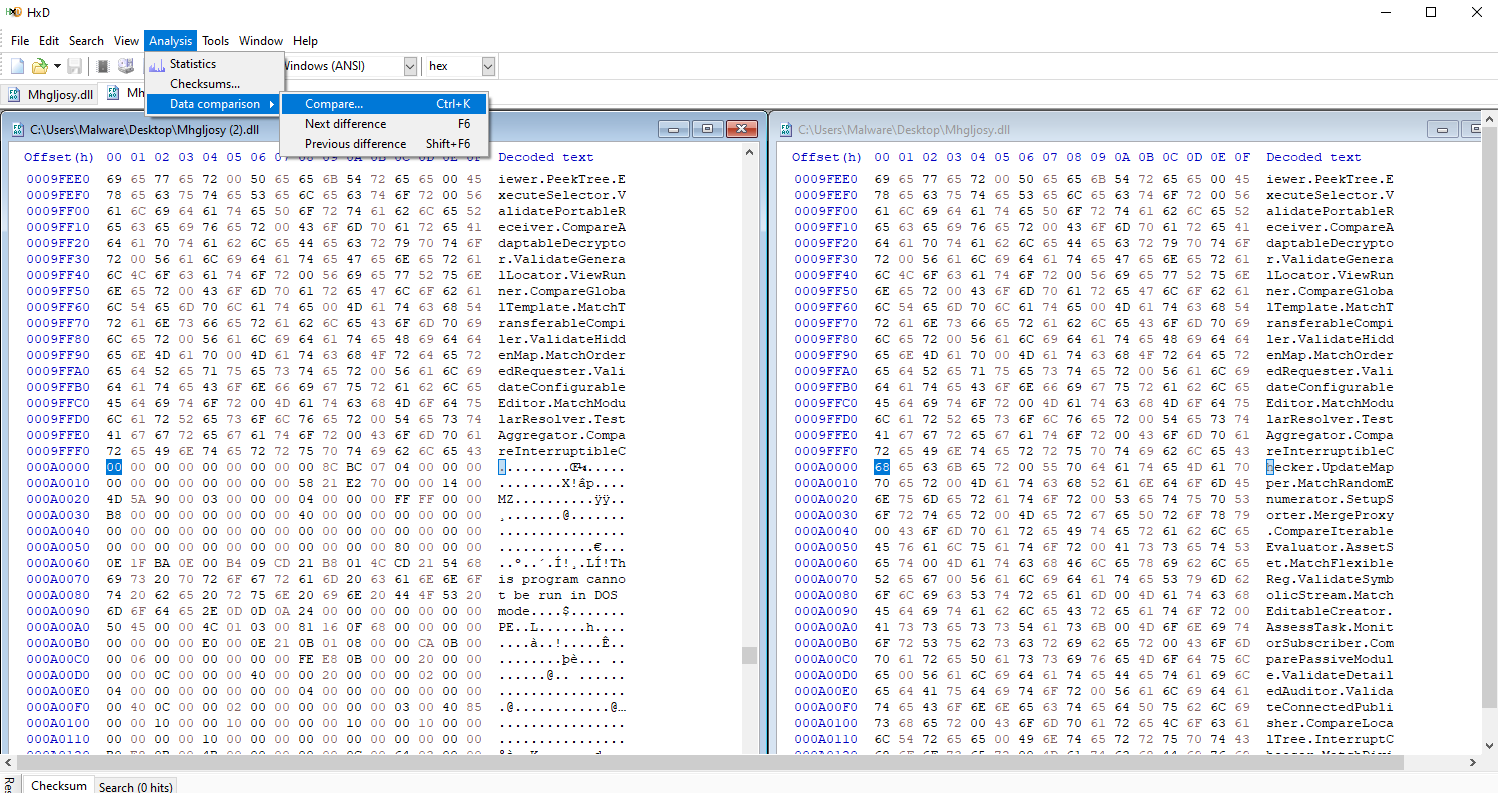Click the Open disk icon in toolbar
This screenshot has height=793, width=1498.
(126, 66)
